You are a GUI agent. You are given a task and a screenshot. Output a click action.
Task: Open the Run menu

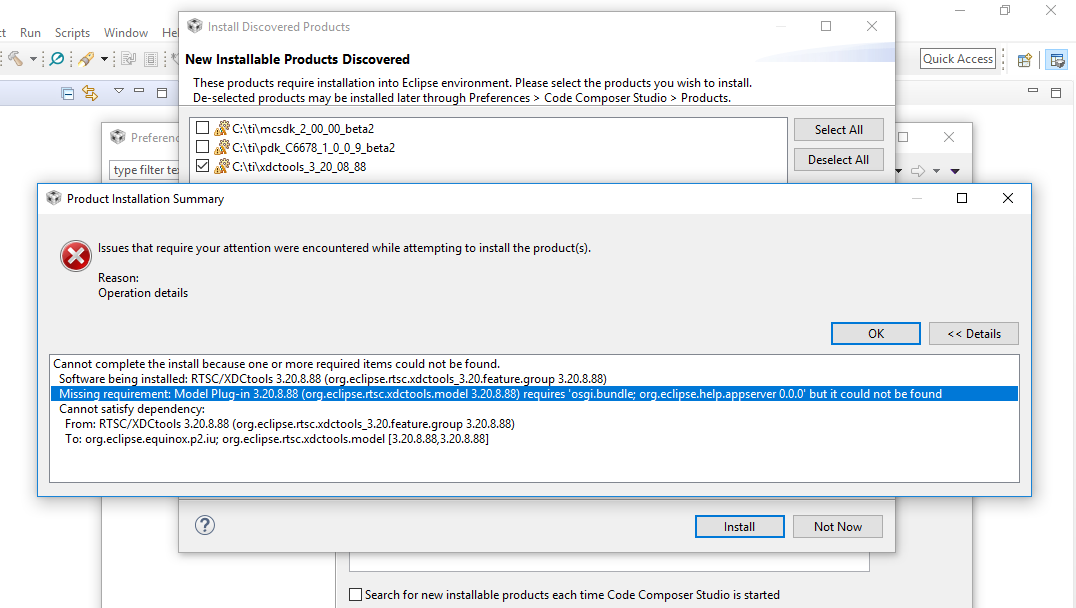point(30,33)
